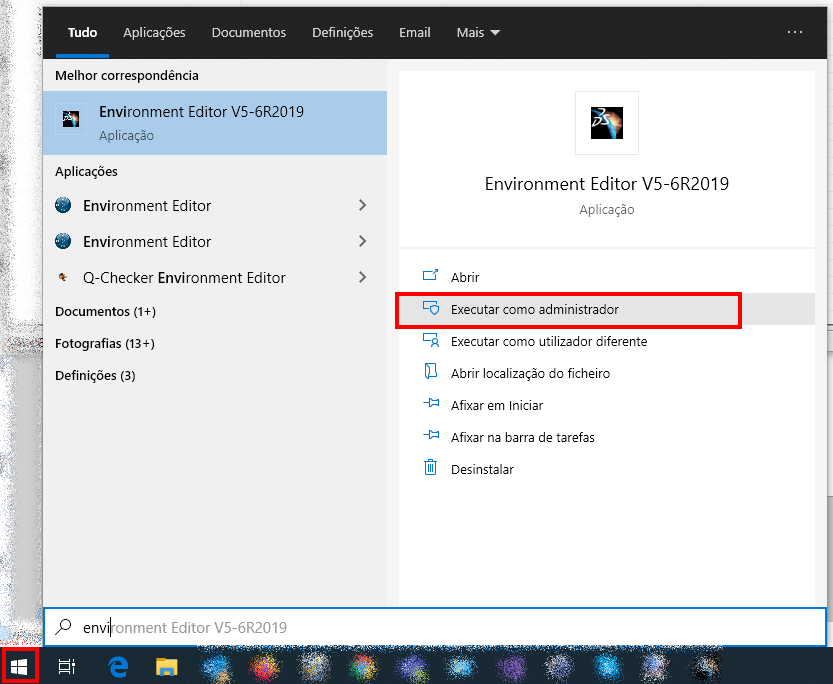The height and width of the screenshot is (684, 833).
Task: Click the Q-Checker Environment Editor icon
Action: pyautogui.click(x=64, y=278)
